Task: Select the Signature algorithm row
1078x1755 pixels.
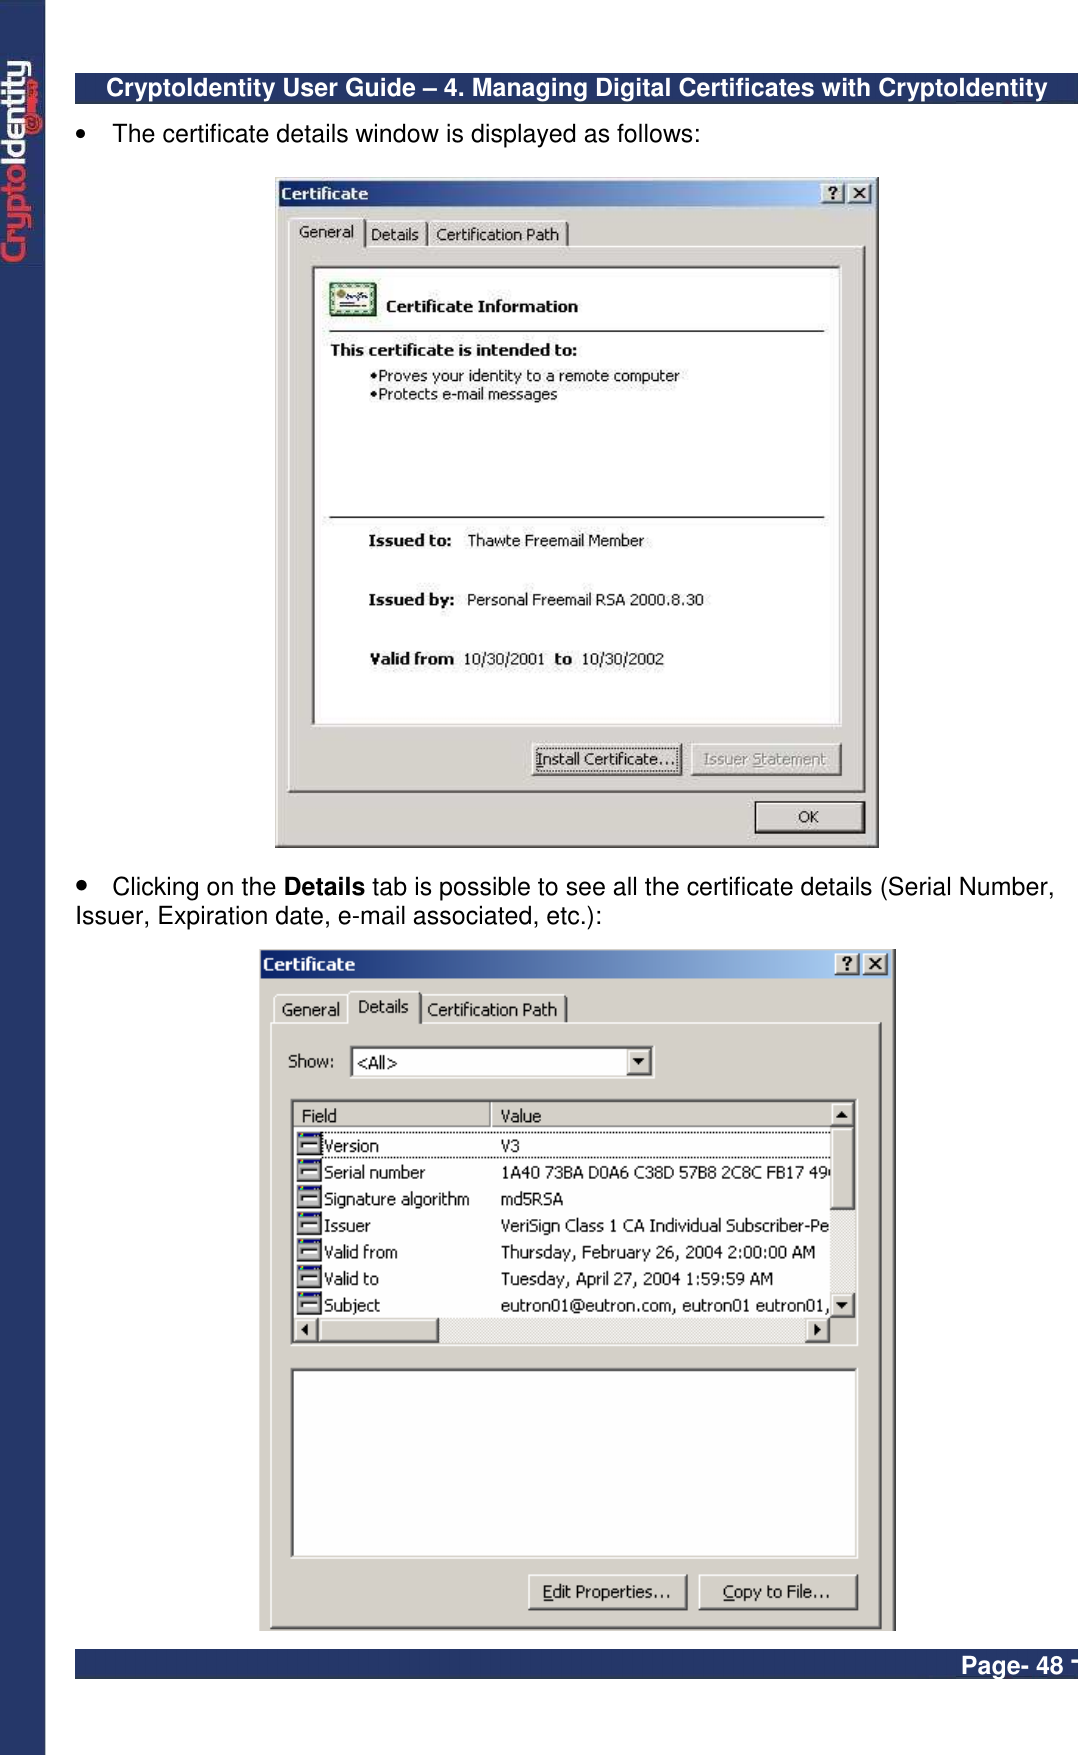Action: click(563, 1198)
